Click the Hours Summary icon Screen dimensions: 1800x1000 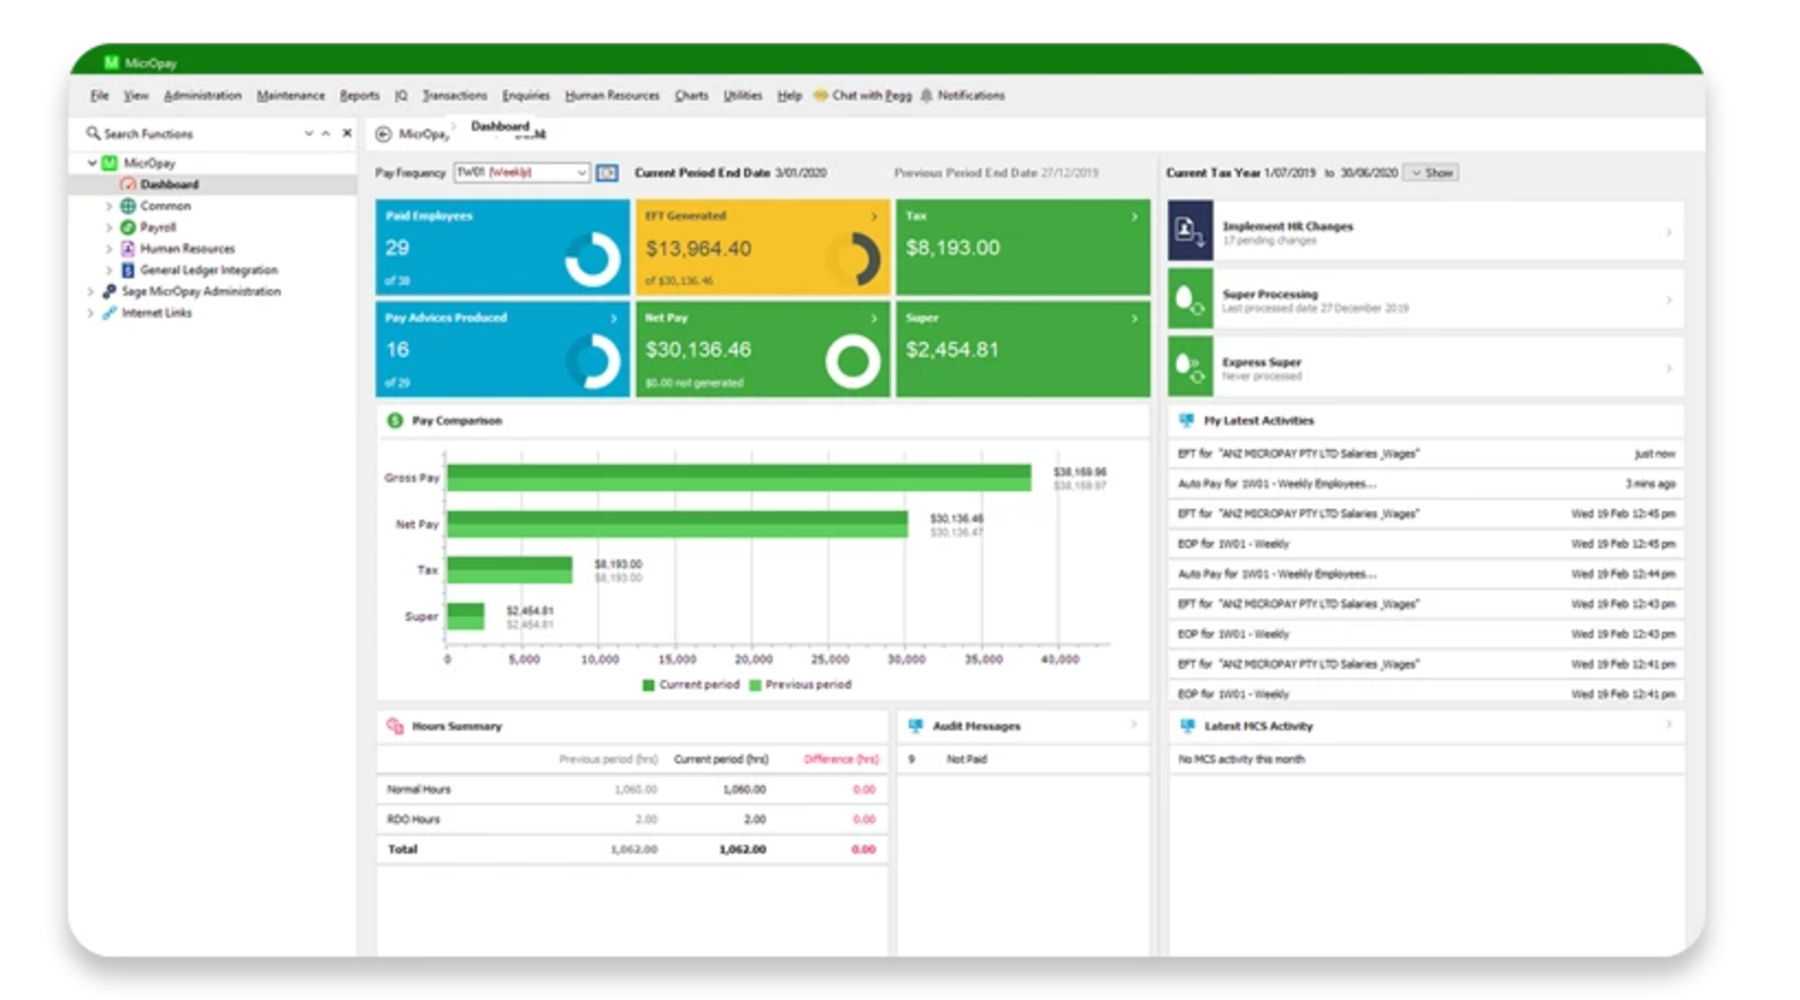pos(395,726)
